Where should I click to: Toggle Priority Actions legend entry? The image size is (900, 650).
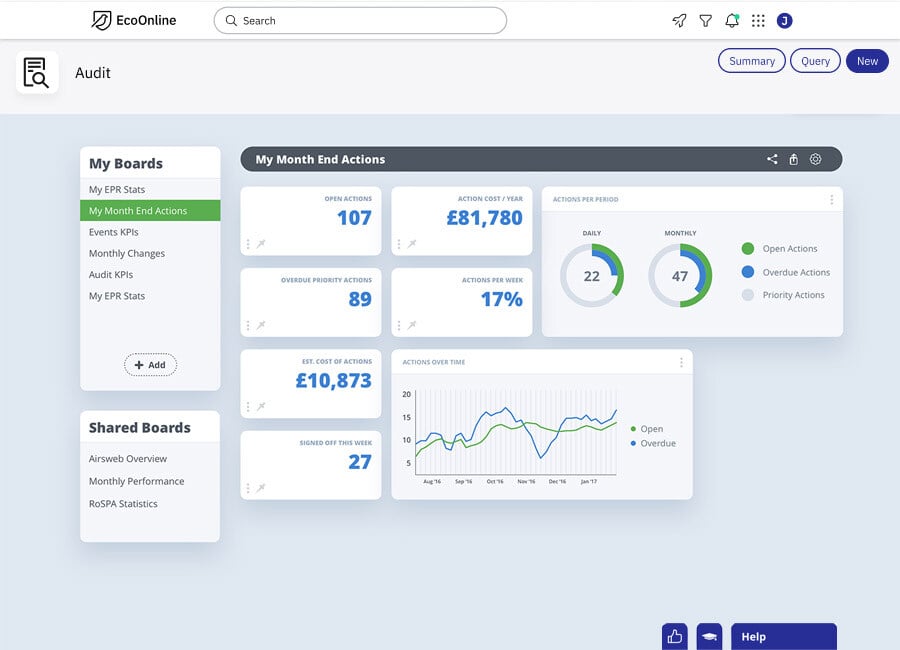click(783, 295)
